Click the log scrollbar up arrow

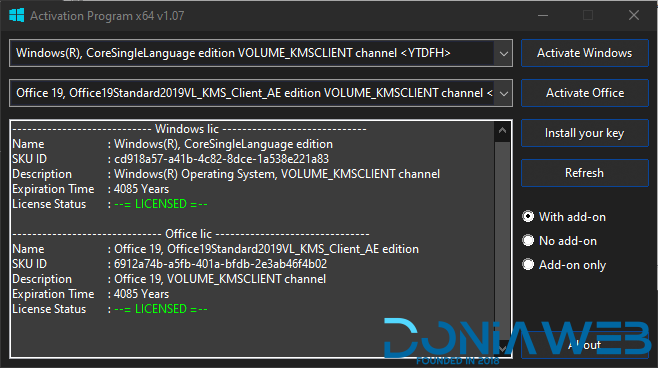(x=502, y=131)
